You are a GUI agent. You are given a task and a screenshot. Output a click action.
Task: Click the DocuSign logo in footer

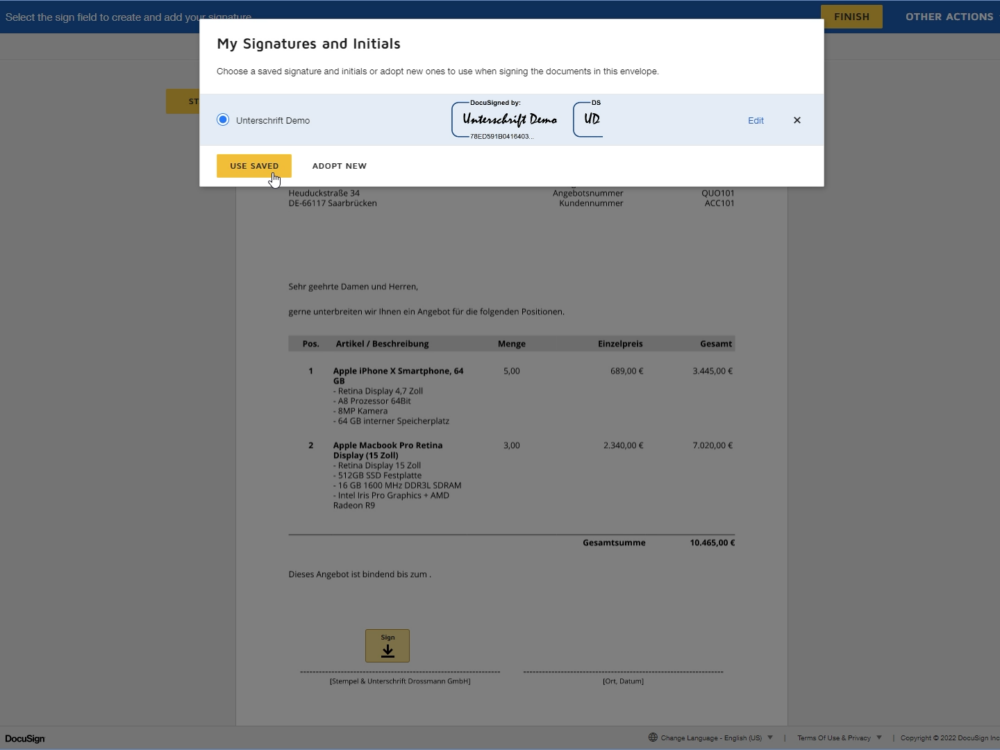point(25,739)
